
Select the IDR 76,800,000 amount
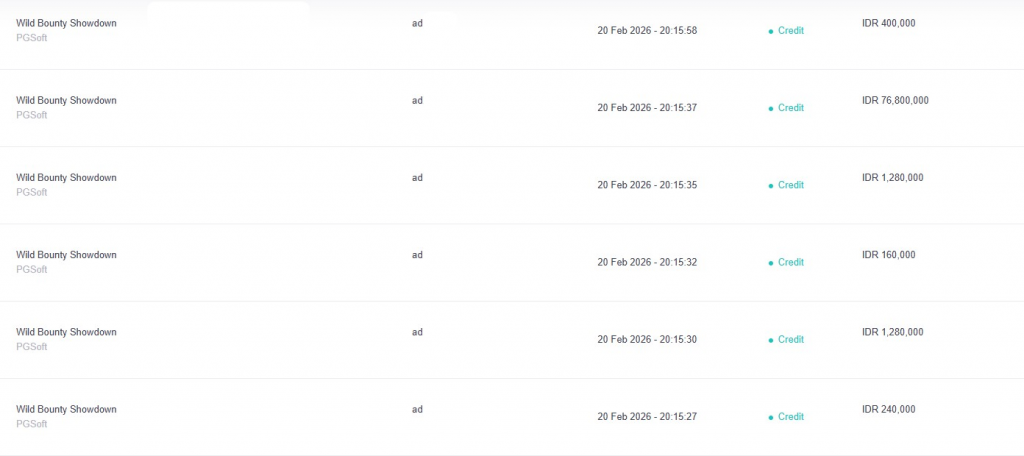[x=895, y=100]
